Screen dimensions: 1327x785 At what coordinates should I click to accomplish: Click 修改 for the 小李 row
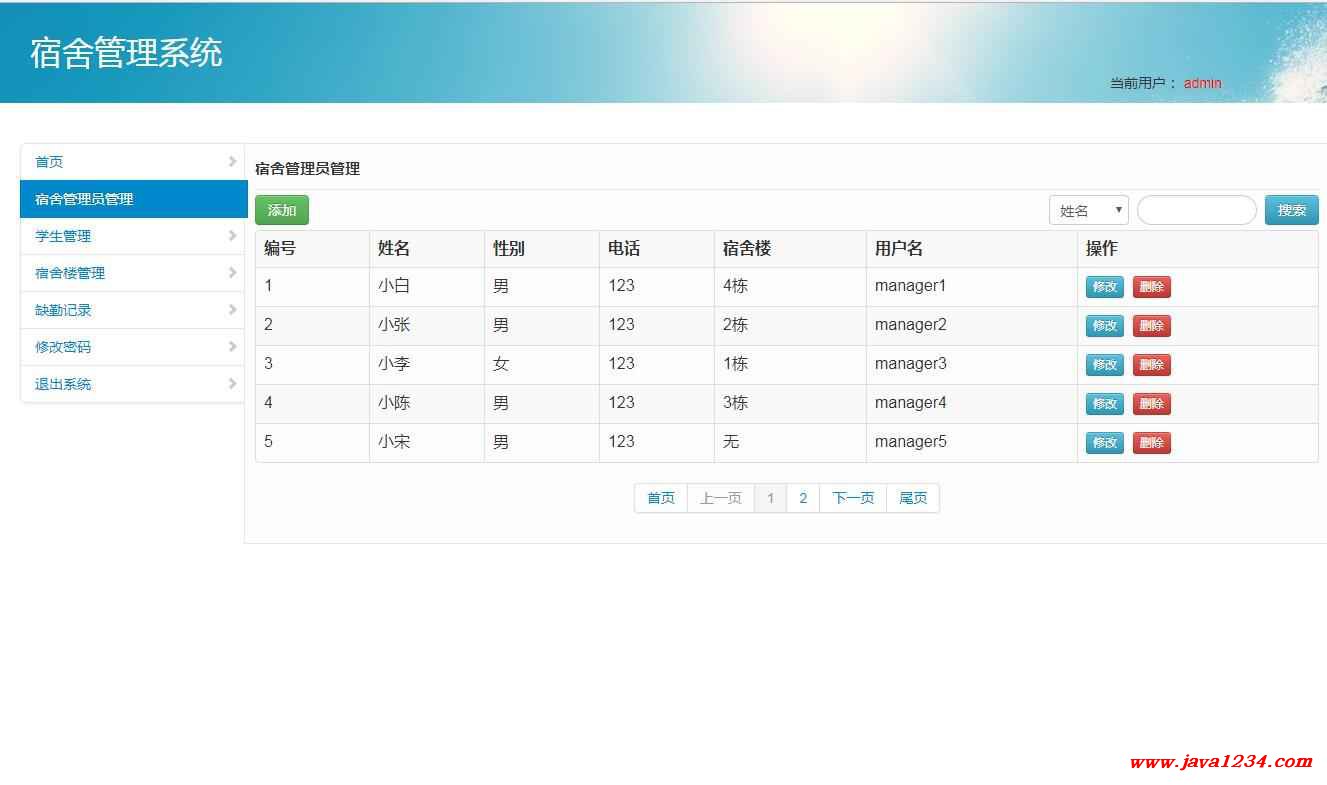click(1104, 365)
